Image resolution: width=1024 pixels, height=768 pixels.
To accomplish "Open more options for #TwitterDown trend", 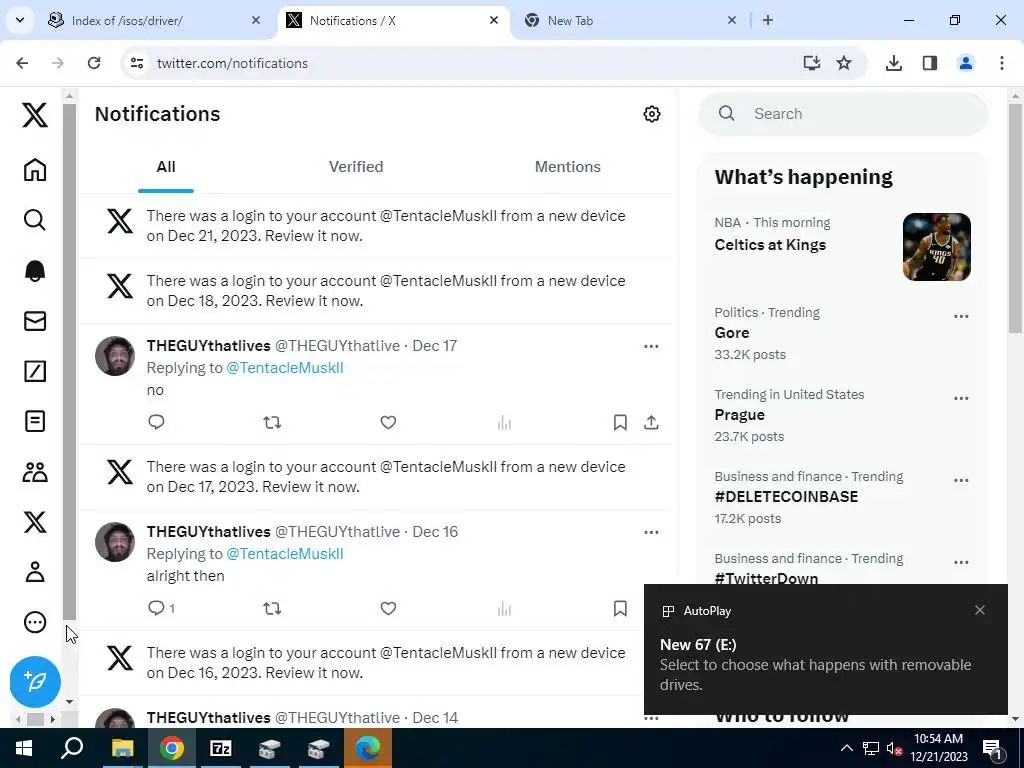I will (961, 562).
